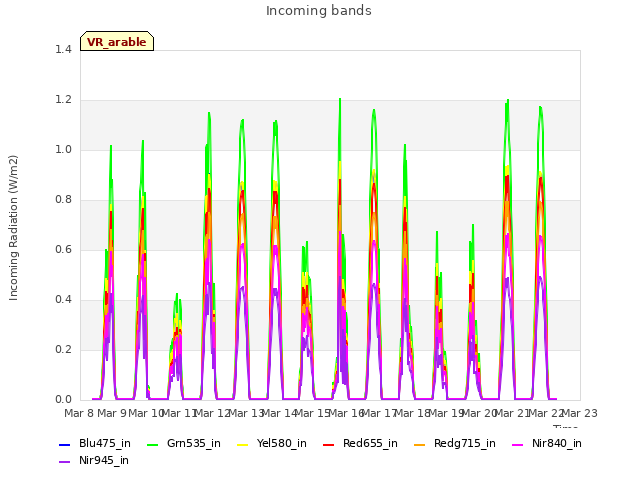This screenshot has height=480, width=640.
Task: Click the Yel580_in yellow legend swatch
Action: pos(242,444)
